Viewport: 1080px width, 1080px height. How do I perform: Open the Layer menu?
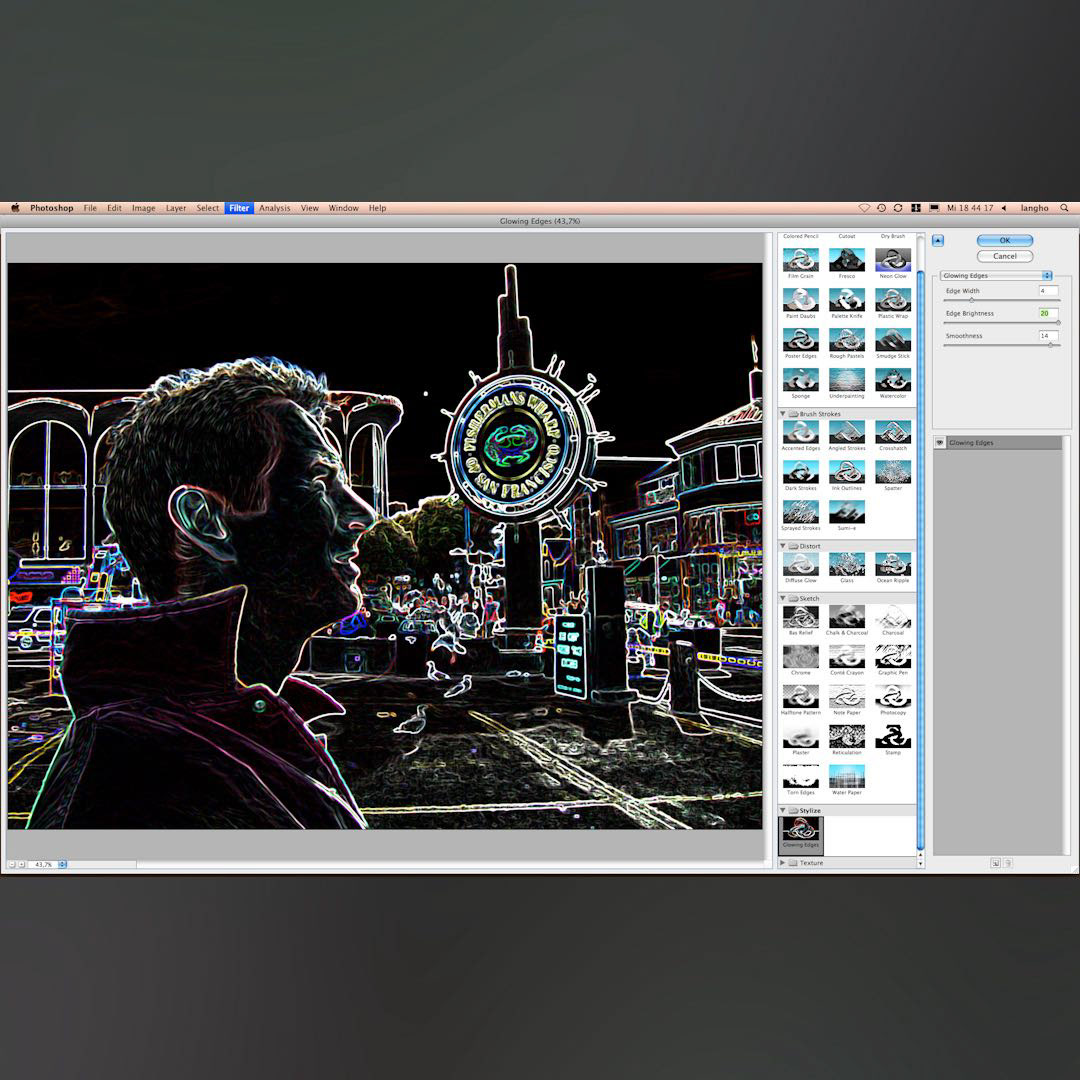coord(176,208)
